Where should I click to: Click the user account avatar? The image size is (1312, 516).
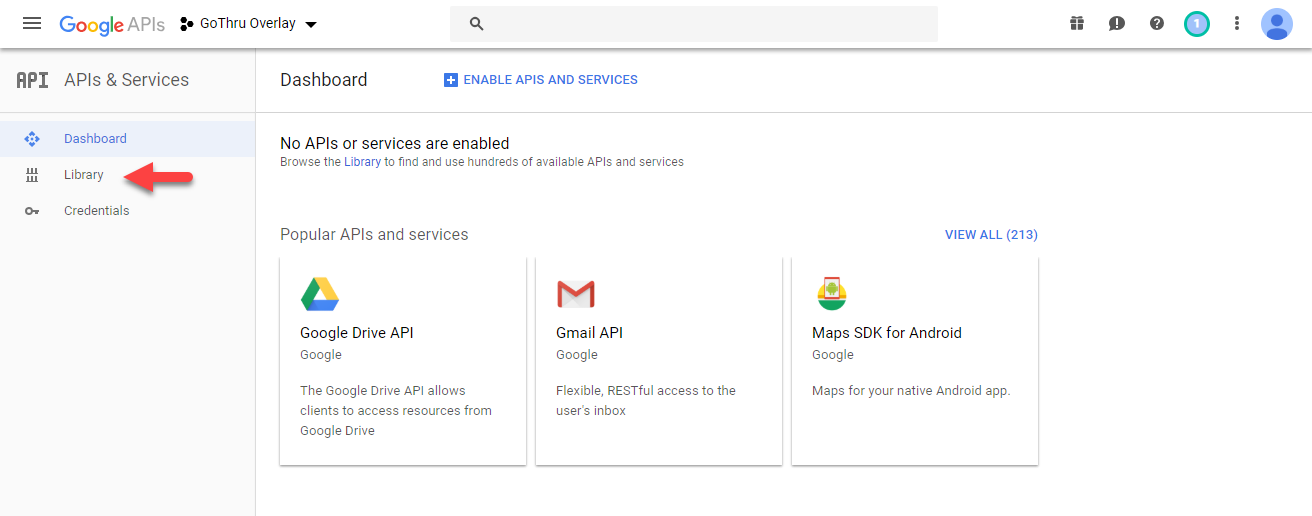coord(1277,23)
